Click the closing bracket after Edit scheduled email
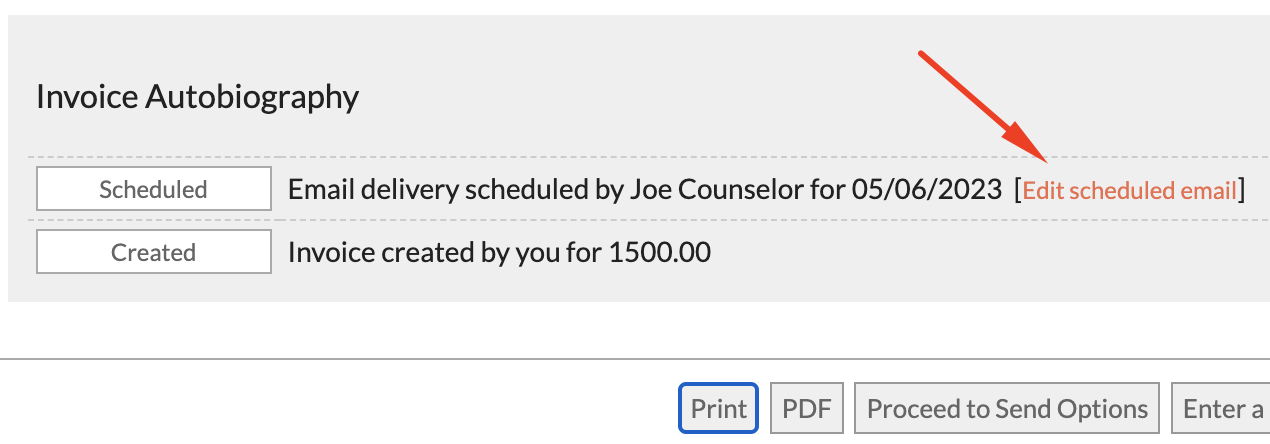This screenshot has height=444, width=1270. 1241,190
